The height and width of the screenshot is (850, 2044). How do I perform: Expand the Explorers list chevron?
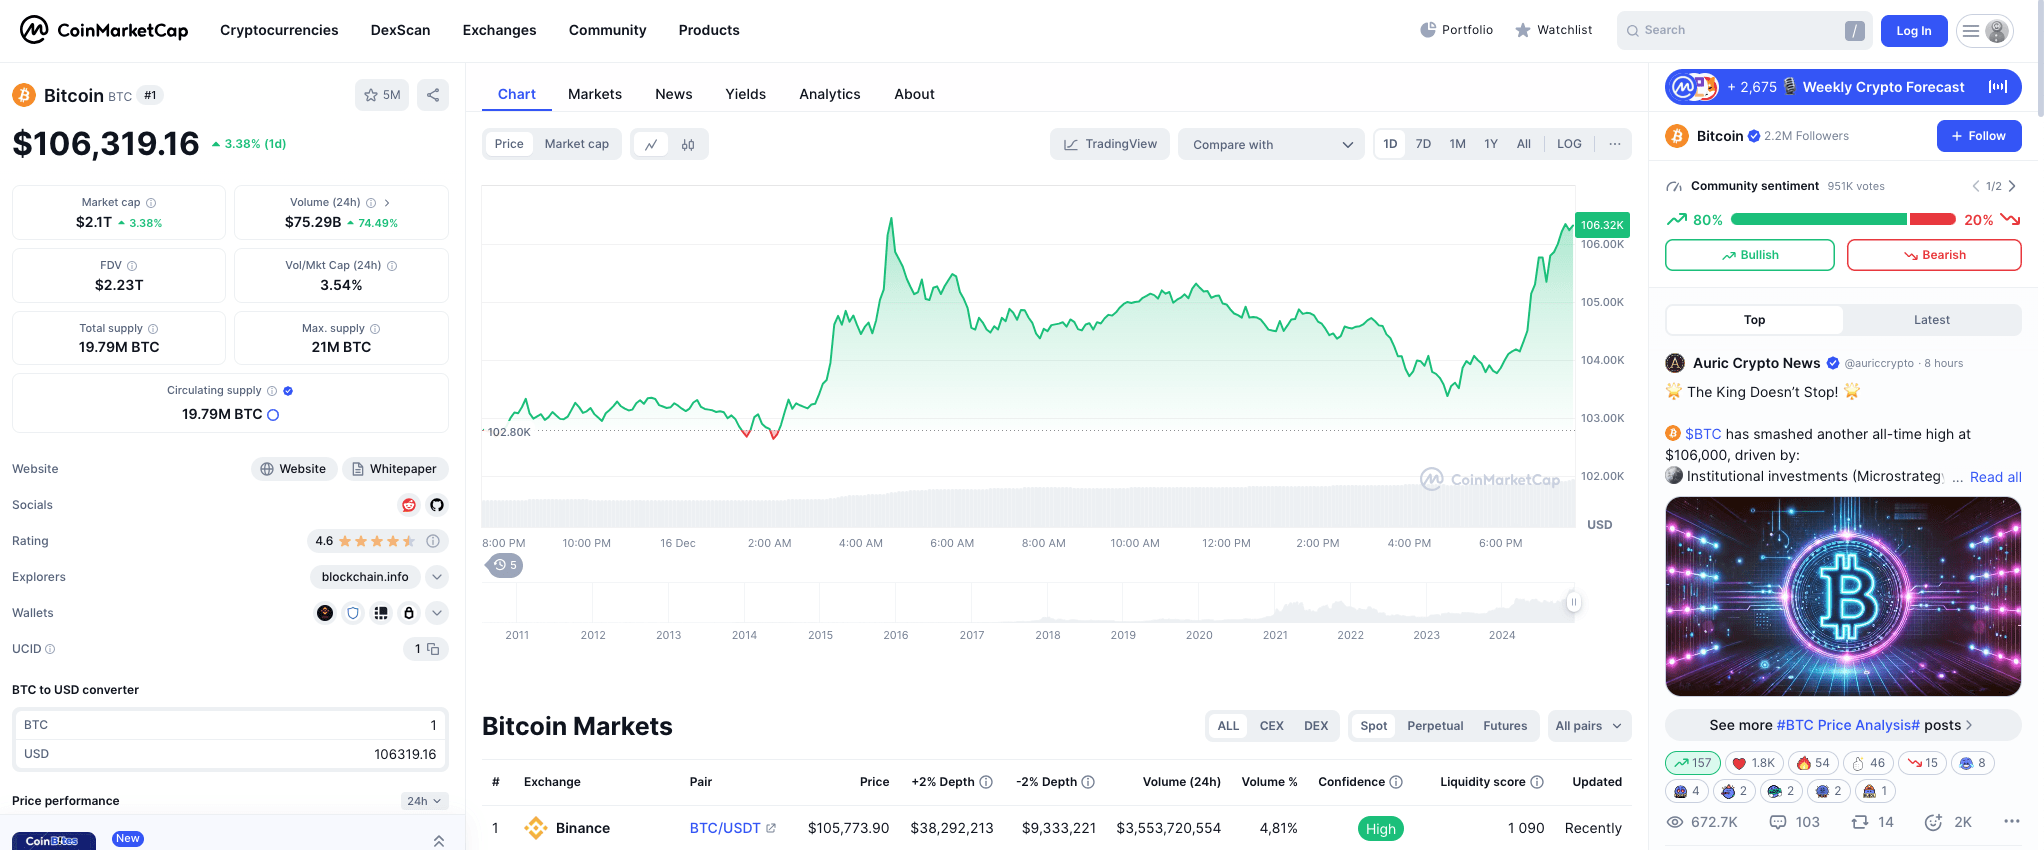click(x=437, y=577)
